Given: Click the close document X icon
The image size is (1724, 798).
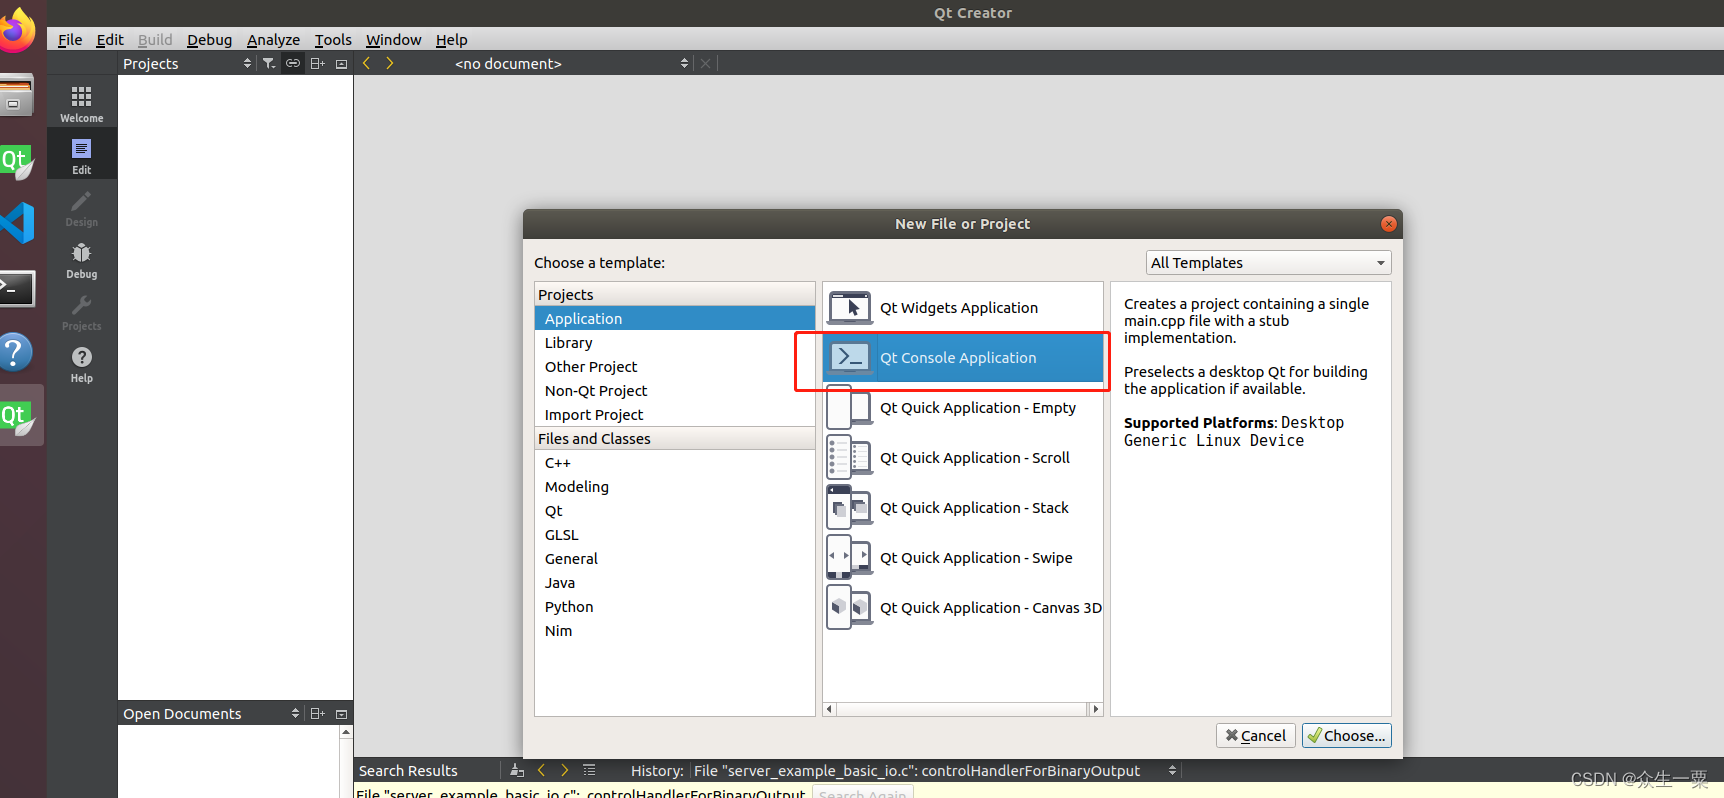Looking at the screenshot, I should point(706,63).
